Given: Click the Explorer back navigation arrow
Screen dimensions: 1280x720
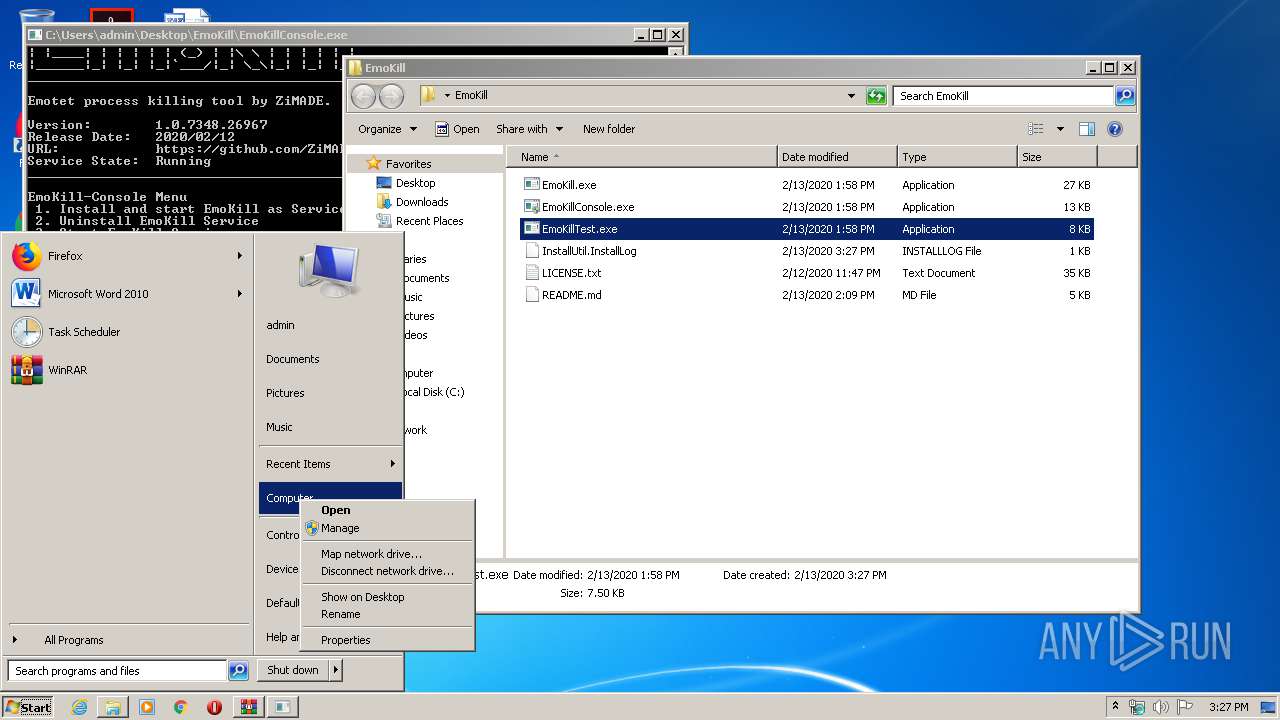Looking at the screenshot, I should click(x=363, y=96).
